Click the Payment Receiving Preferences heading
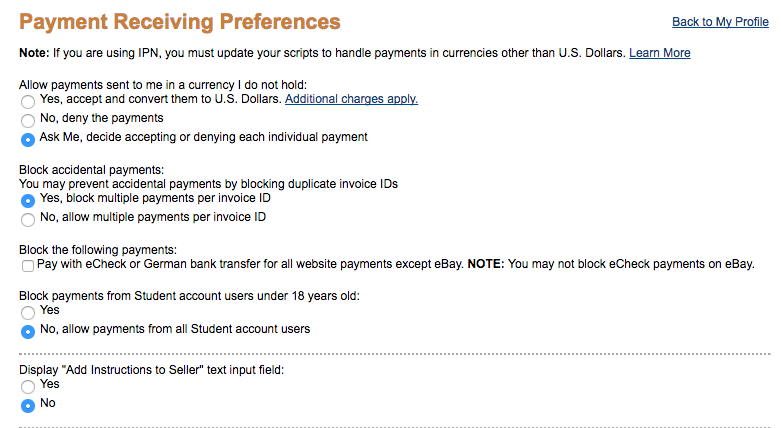 [x=180, y=22]
